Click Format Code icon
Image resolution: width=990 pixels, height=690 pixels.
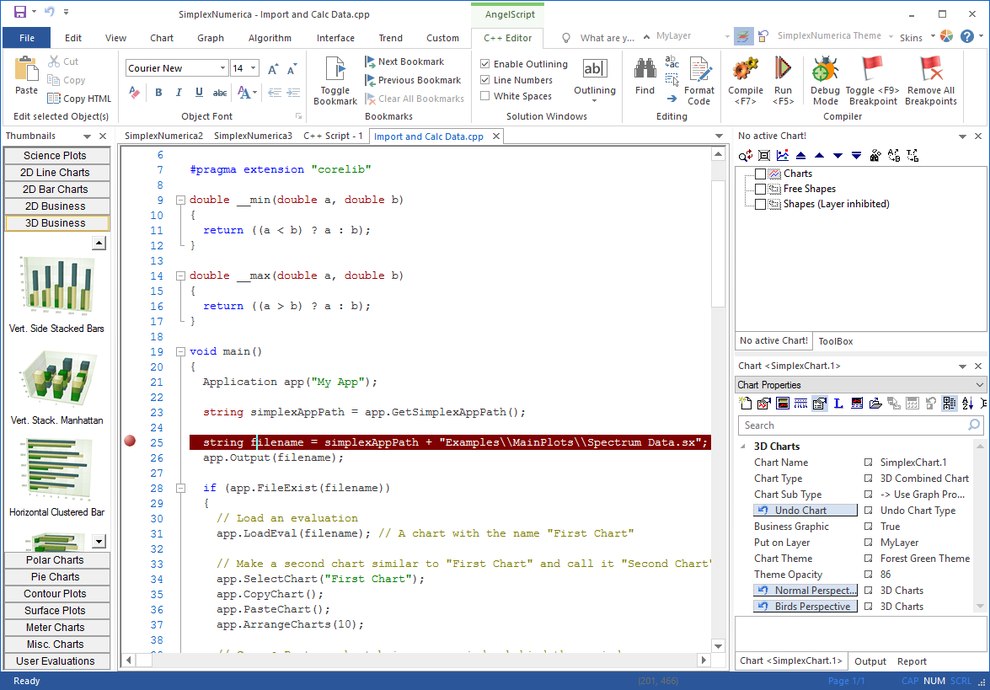[x=700, y=69]
